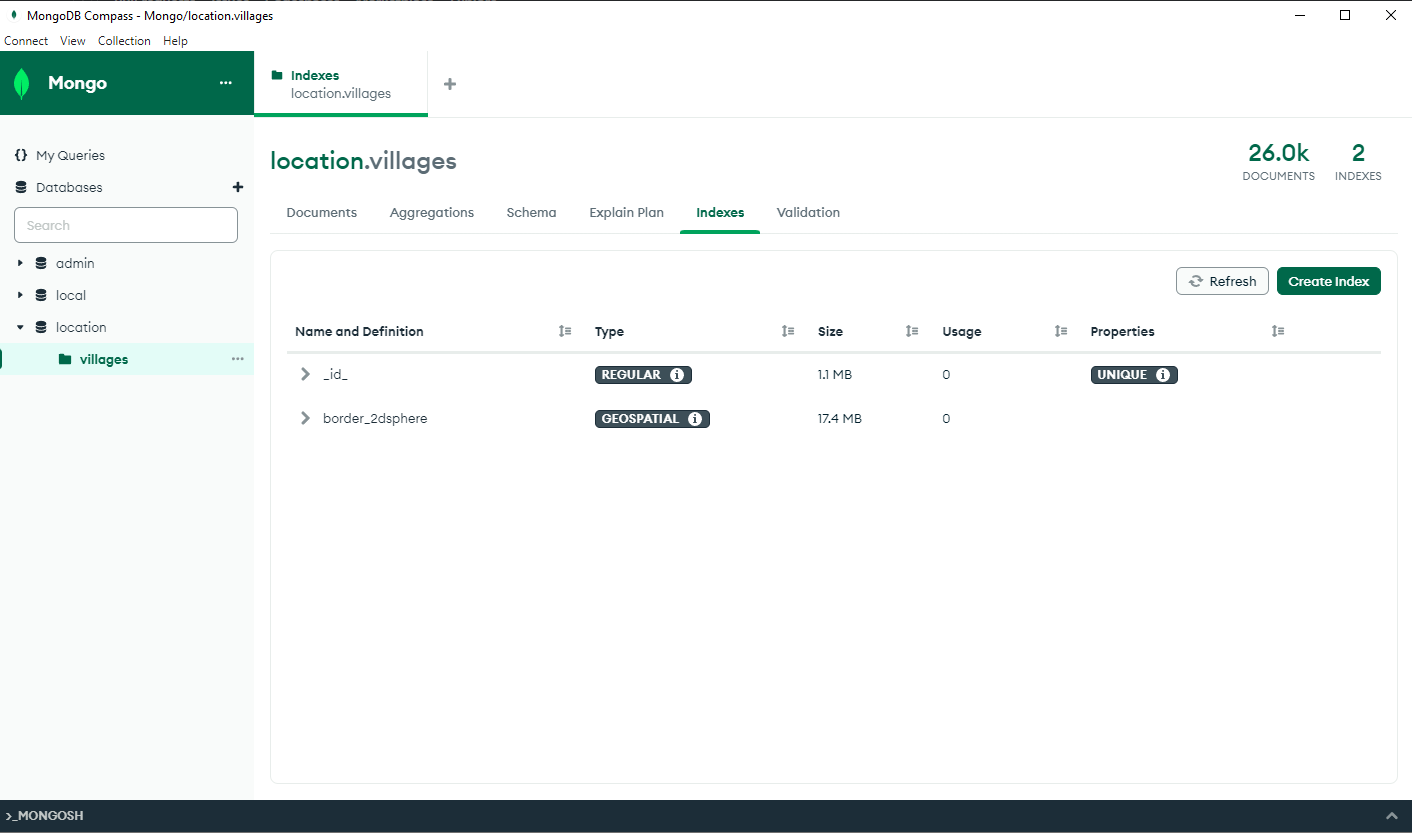Image resolution: width=1412 pixels, height=833 pixels.
Task: Open the Connect menu
Action: [26, 41]
